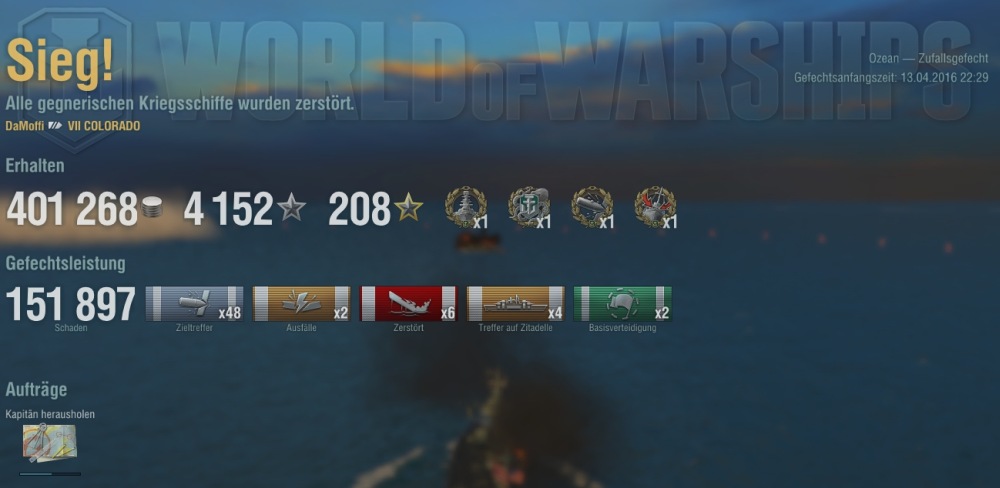Select the Ausfälle ribbon
Image resolution: width=1000 pixels, height=488 pixels.
[302, 304]
